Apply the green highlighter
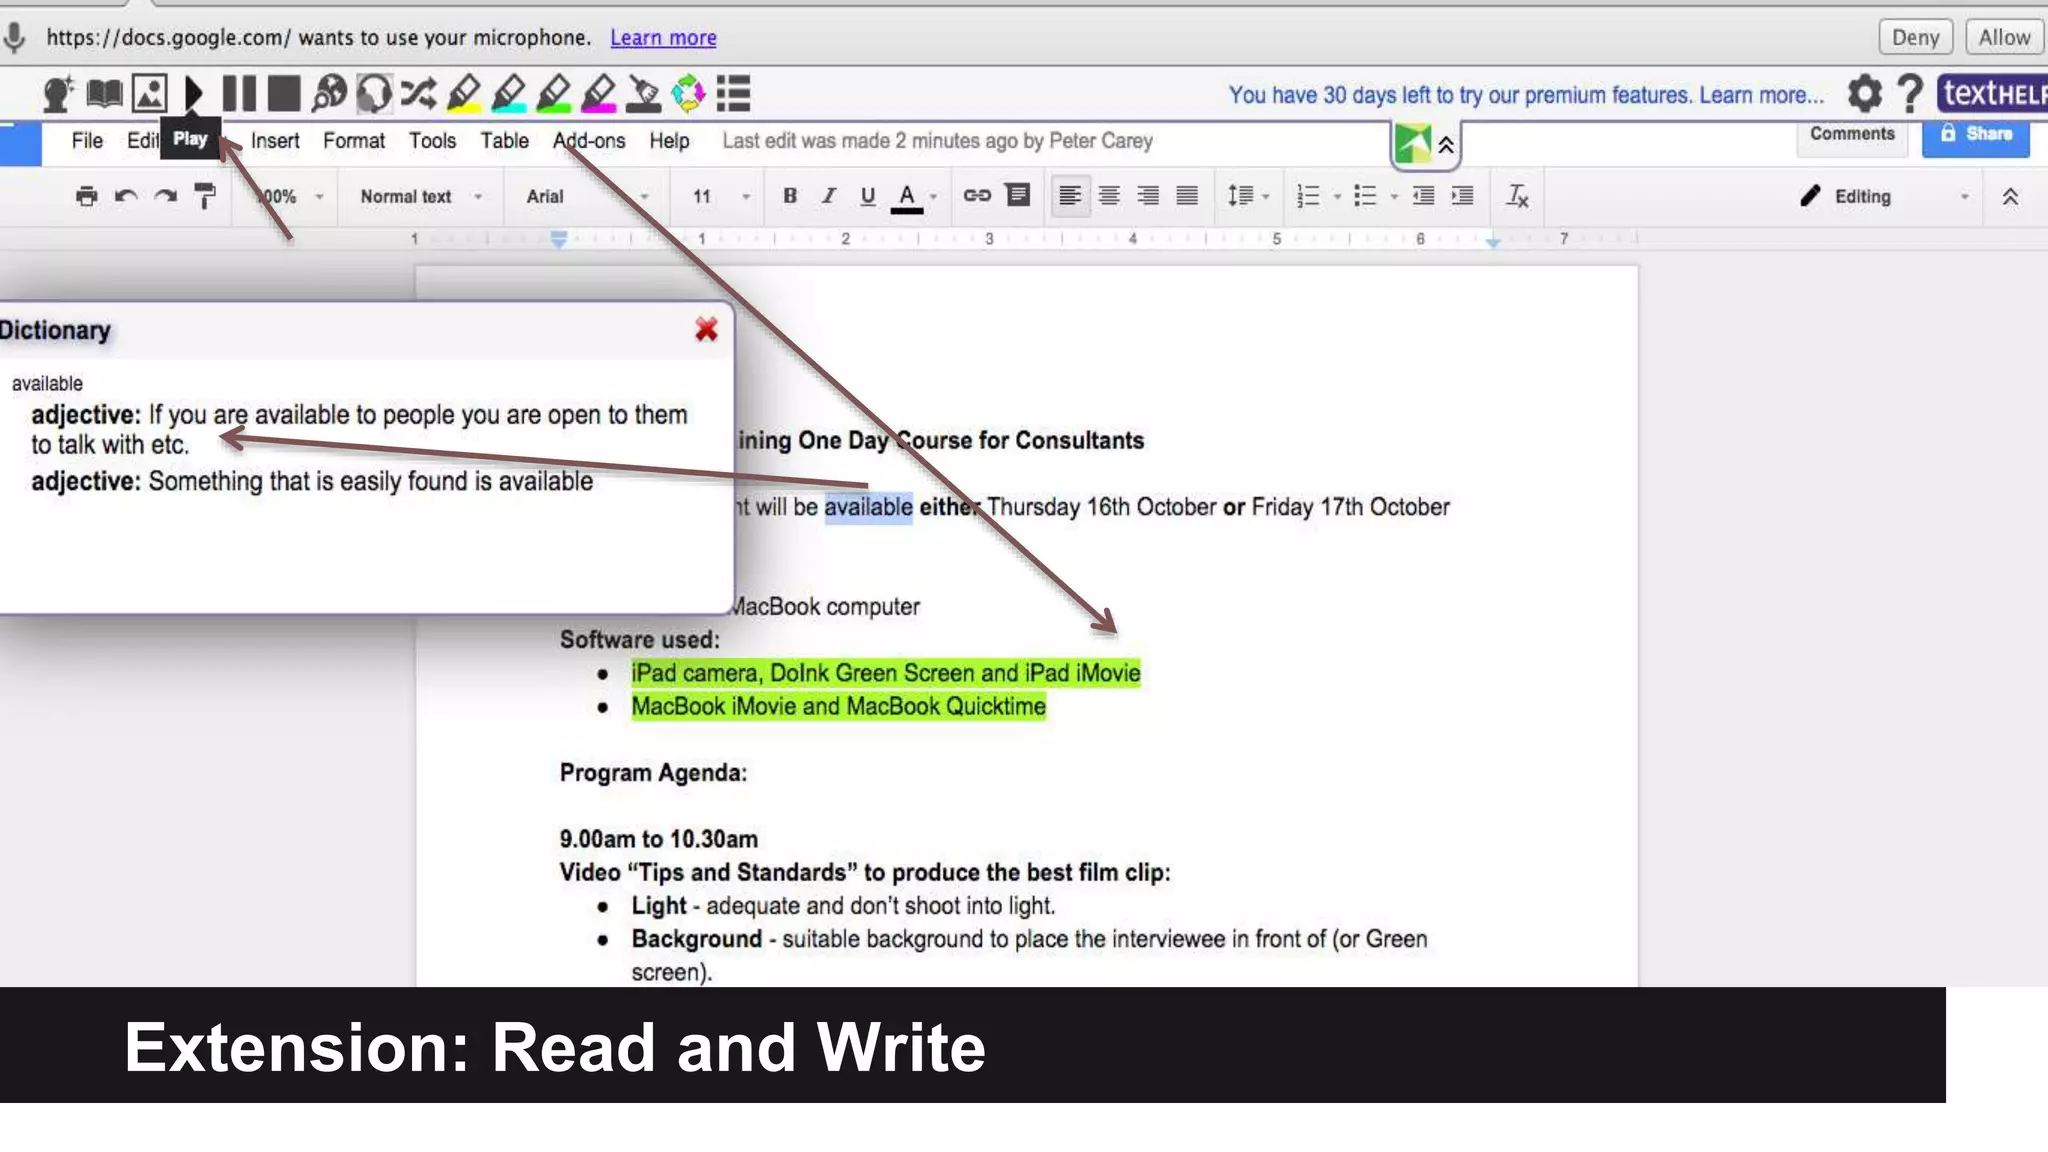The height and width of the screenshot is (1152, 2048). click(554, 94)
